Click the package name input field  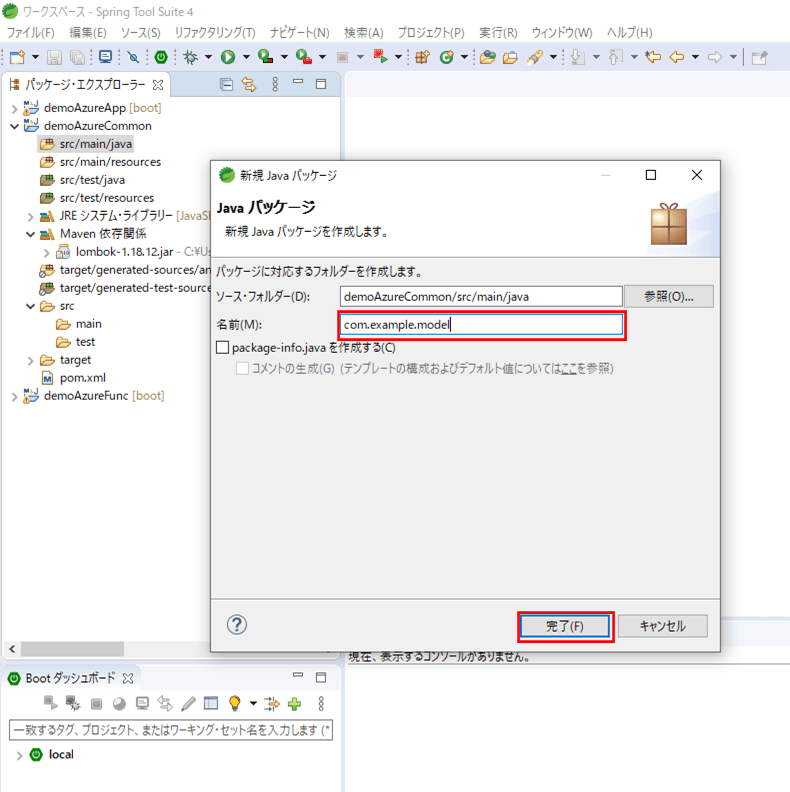481,324
